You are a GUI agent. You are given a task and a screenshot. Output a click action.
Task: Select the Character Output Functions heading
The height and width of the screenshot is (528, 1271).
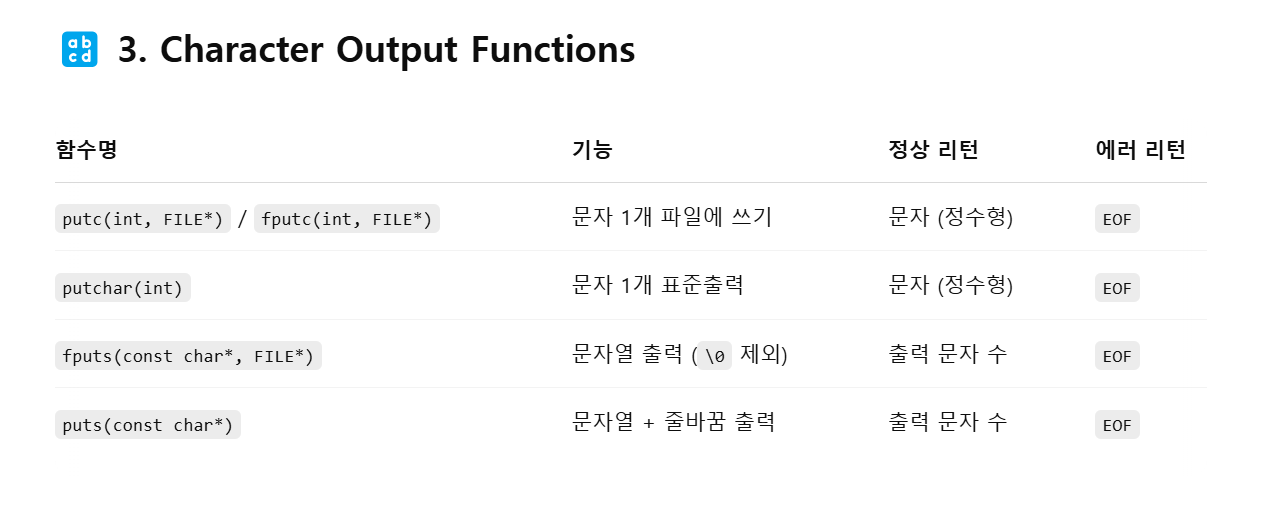[377, 49]
